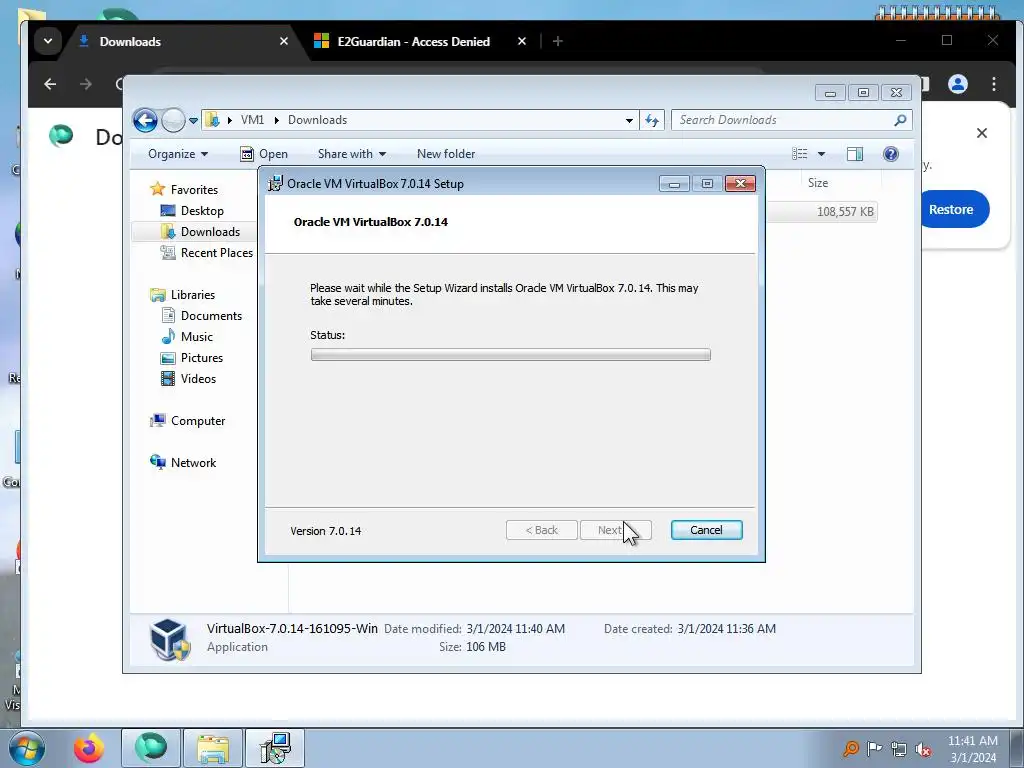Click the orange magnifier tray icon
The image size is (1024, 768).
click(850, 748)
